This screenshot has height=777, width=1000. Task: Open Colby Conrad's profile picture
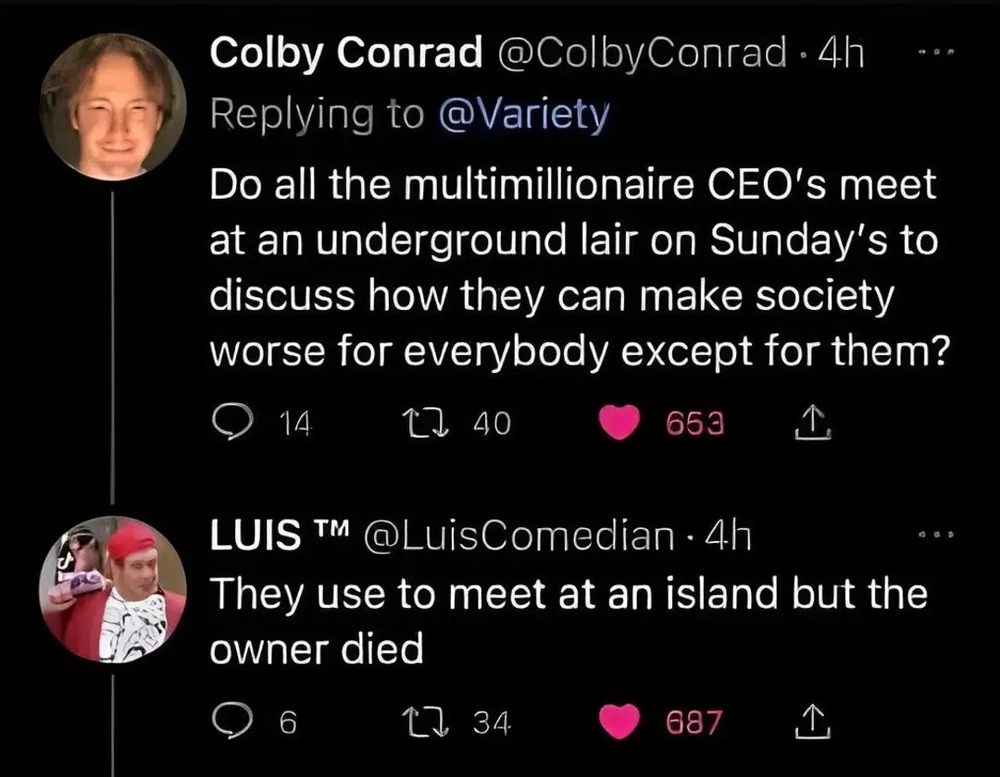point(112,106)
